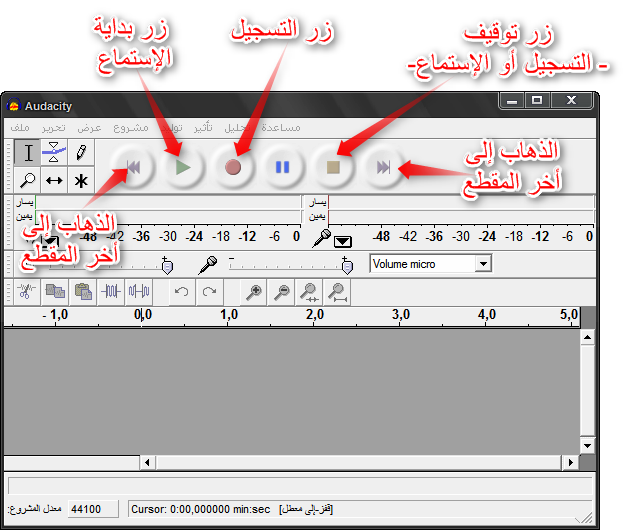The width and height of the screenshot is (628, 530).
Task: Click the Zoom In magnifier in edit toolbar
Action: pos(255,292)
